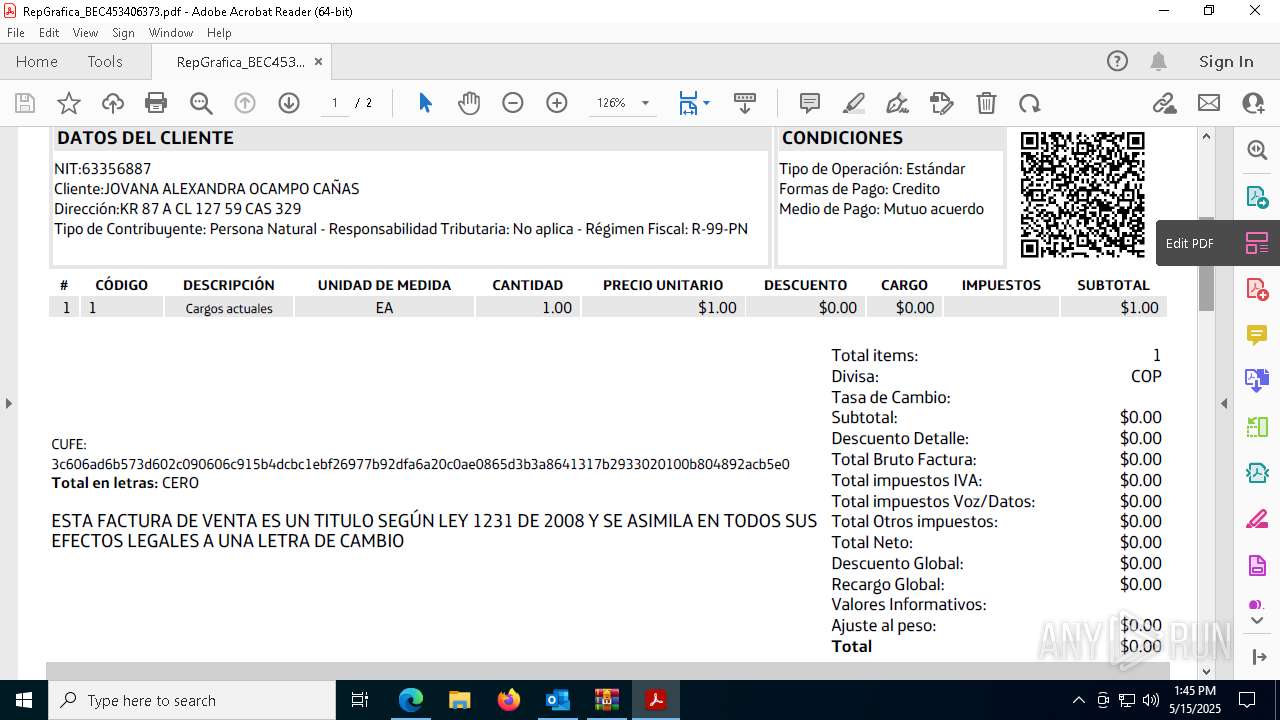The width and height of the screenshot is (1280, 720).
Task: Open Windows Start menu
Action: click(x=23, y=700)
